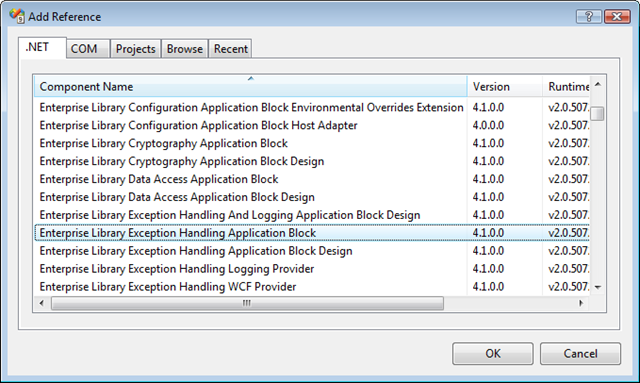Switch to the COM tab
Screen dimensions: 640x383
point(88,49)
